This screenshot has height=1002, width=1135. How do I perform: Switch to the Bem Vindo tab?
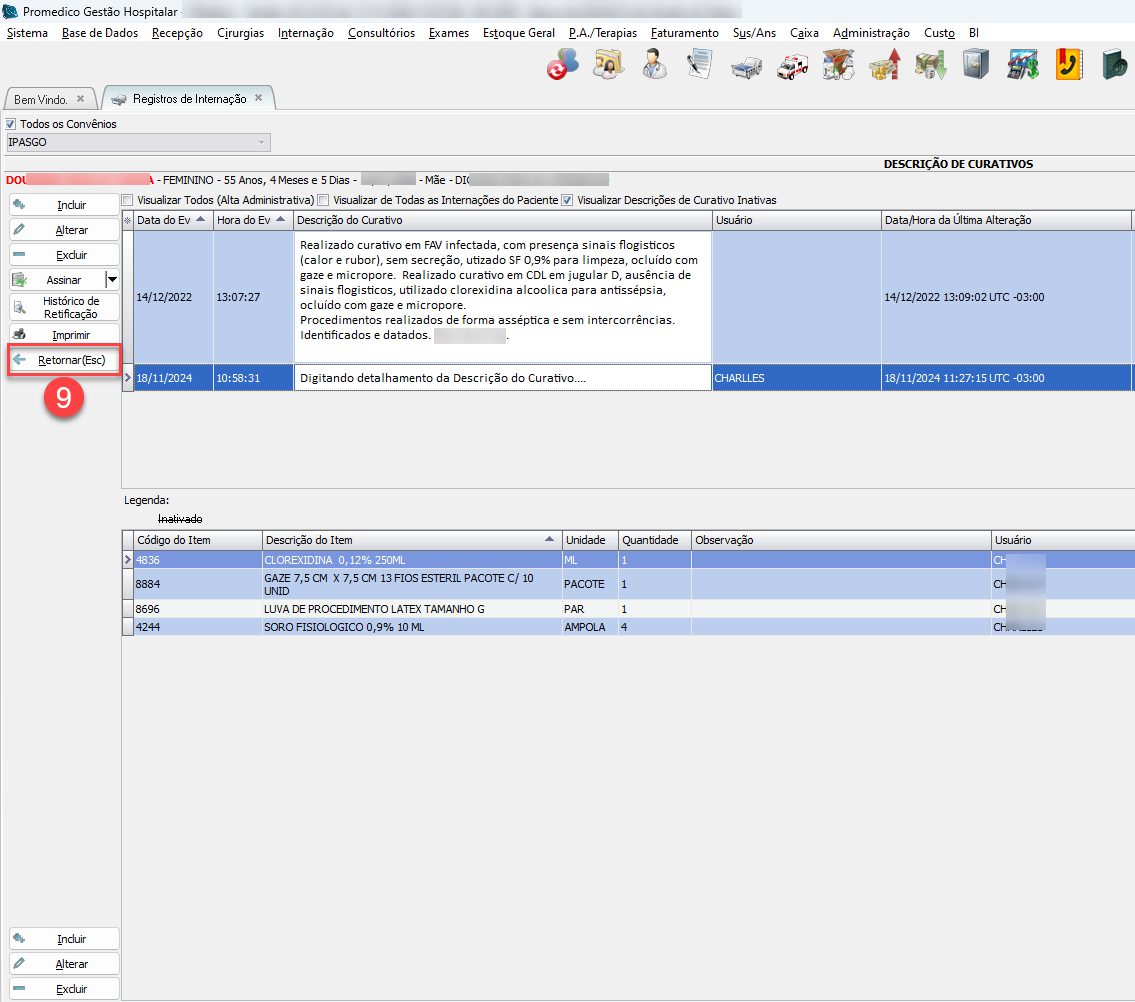[x=41, y=100]
